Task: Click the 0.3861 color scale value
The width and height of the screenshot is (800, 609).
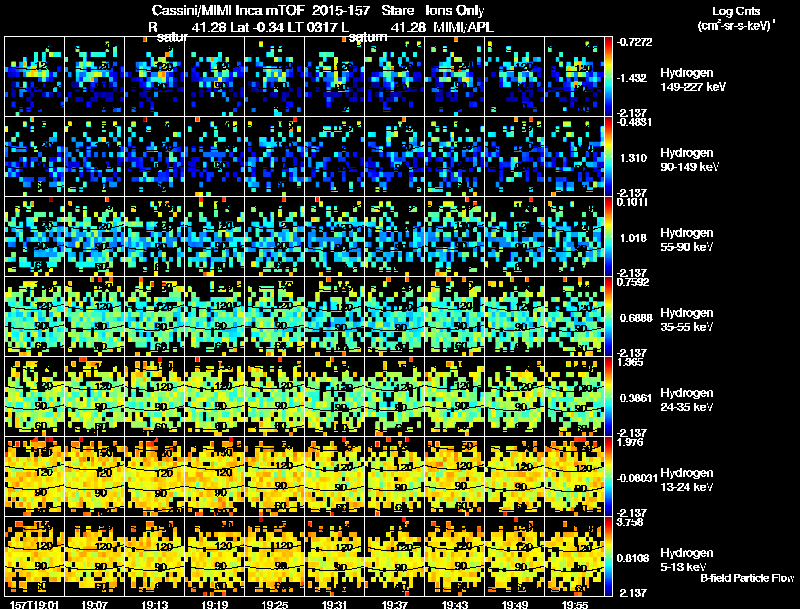Action: (636, 398)
